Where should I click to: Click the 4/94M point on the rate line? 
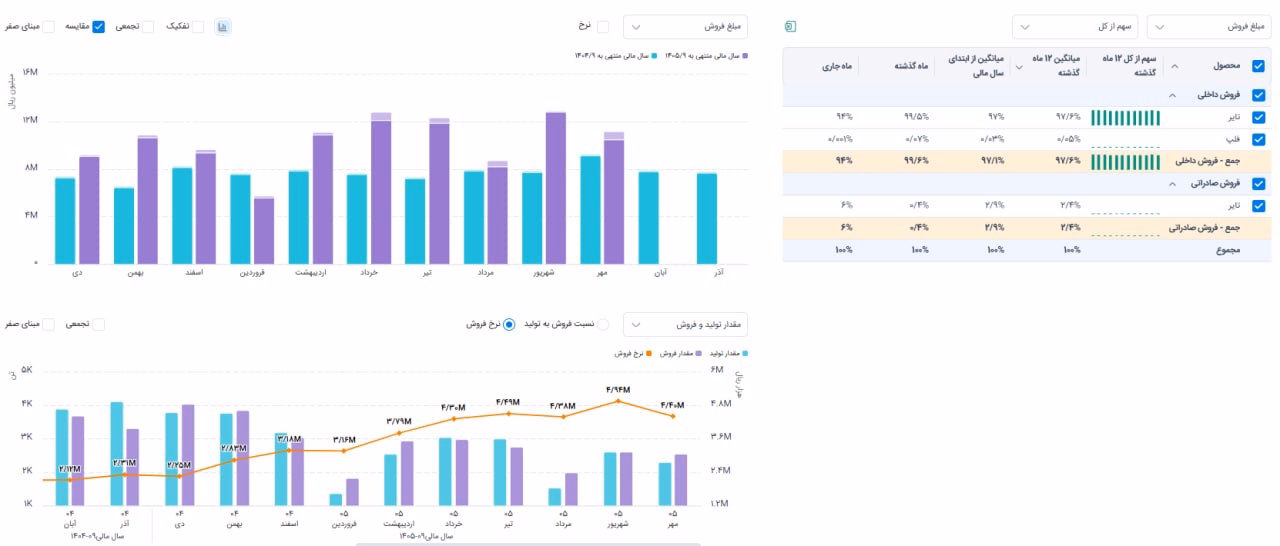[618, 401]
